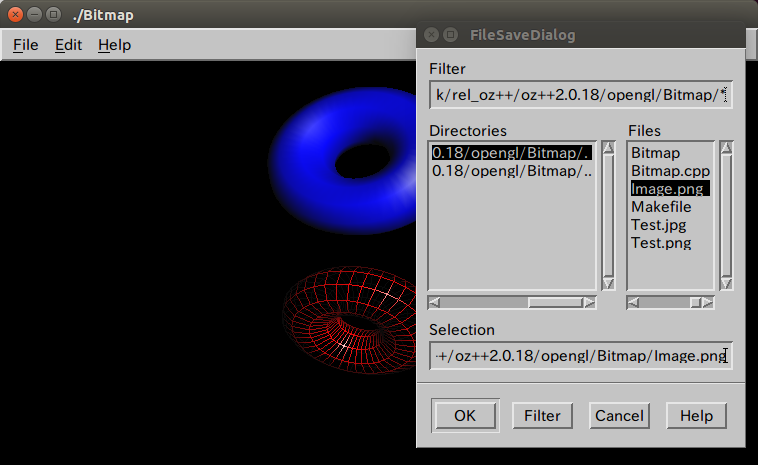Click the Files horizontal scrollbar thumb
This screenshot has height=465, width=758.
point(695,303)
